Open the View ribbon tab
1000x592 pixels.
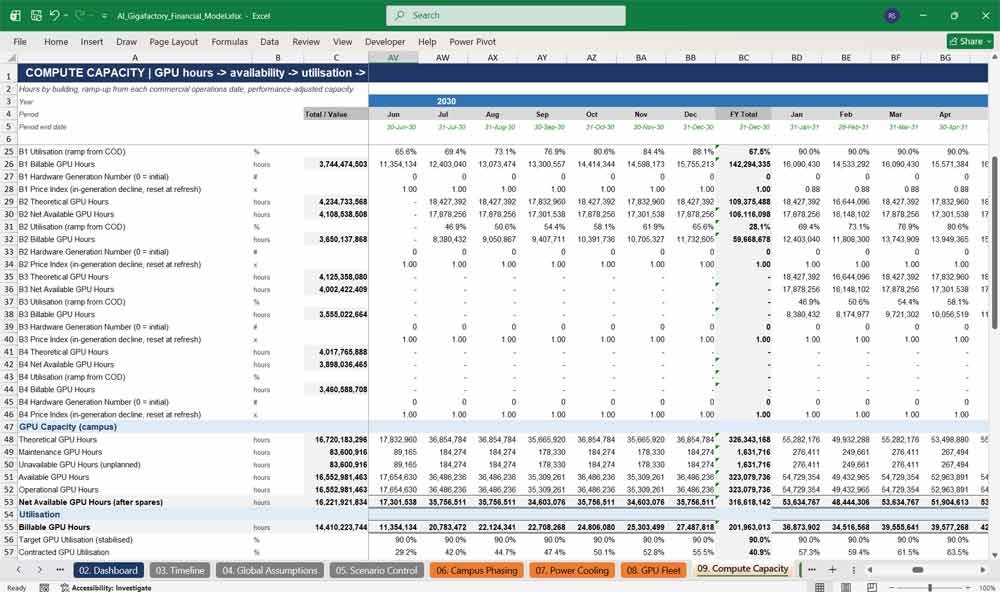tap(342, 41)
